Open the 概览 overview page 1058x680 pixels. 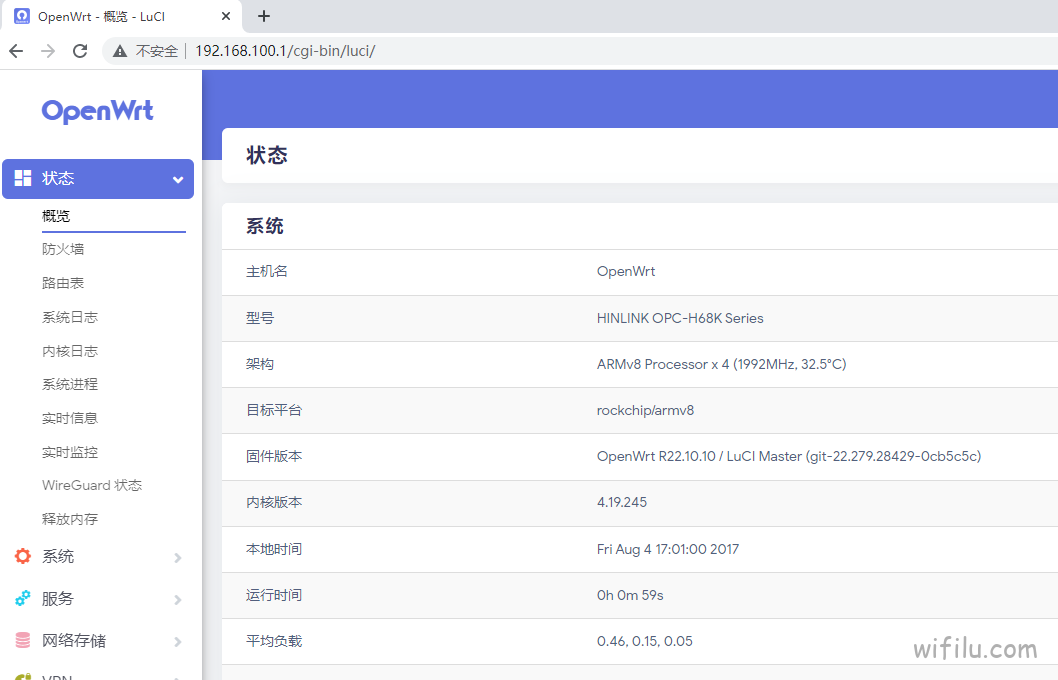pos(56,217)
